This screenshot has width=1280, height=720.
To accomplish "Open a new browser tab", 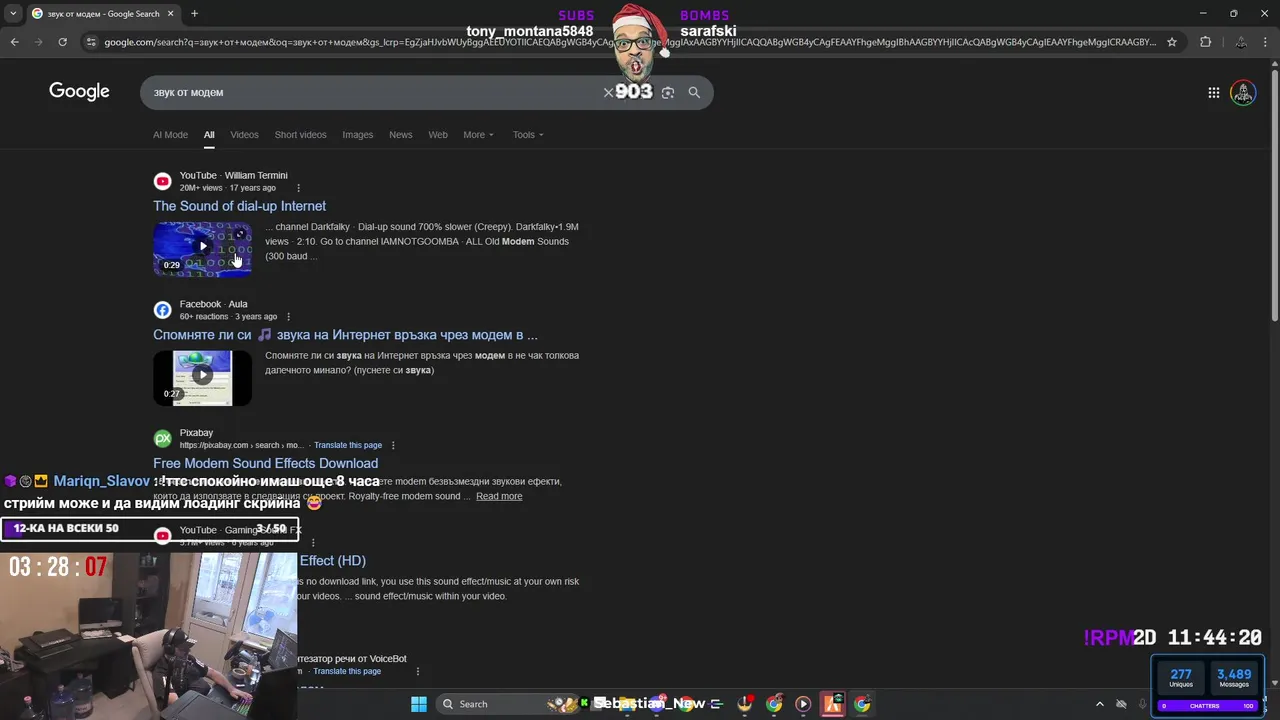I will coord(194,14).
